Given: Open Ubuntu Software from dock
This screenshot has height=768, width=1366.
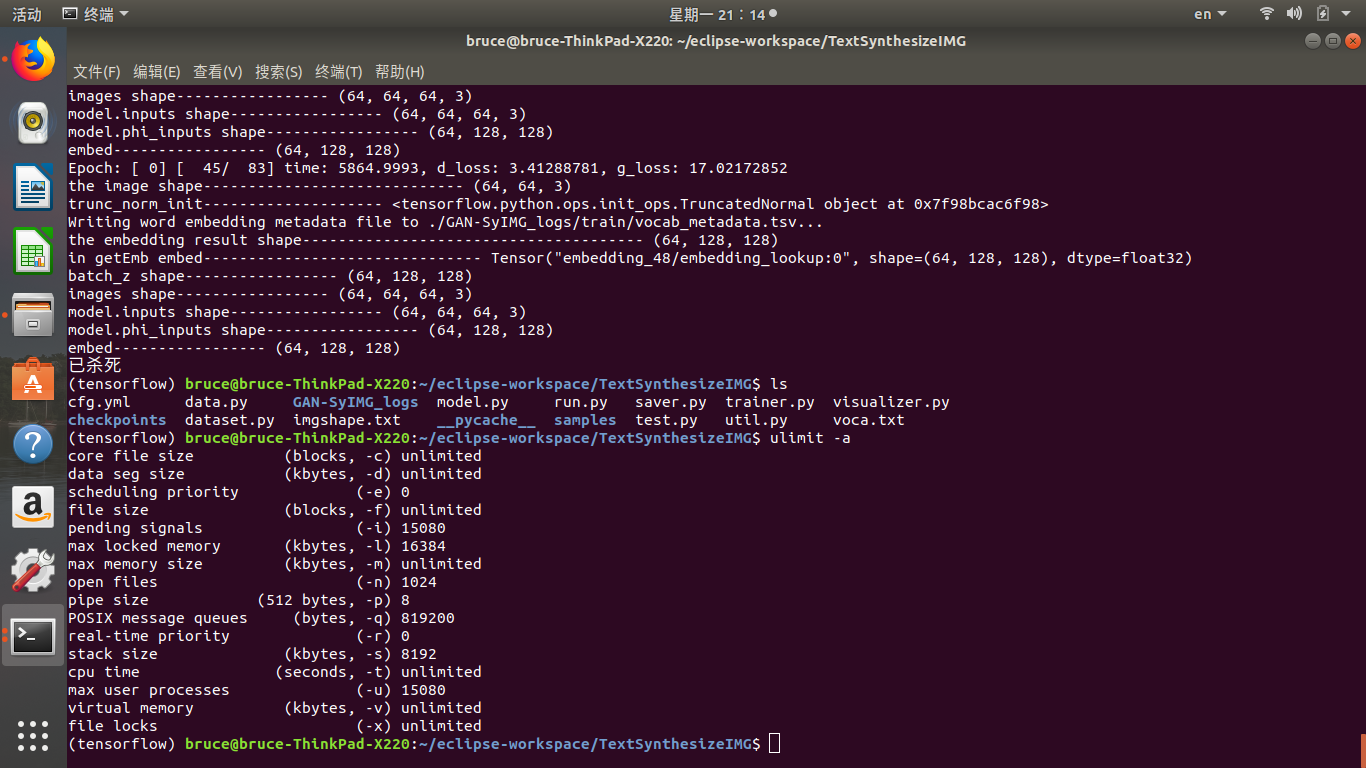Looking at the screenshot, I should (x=33, y=379).
